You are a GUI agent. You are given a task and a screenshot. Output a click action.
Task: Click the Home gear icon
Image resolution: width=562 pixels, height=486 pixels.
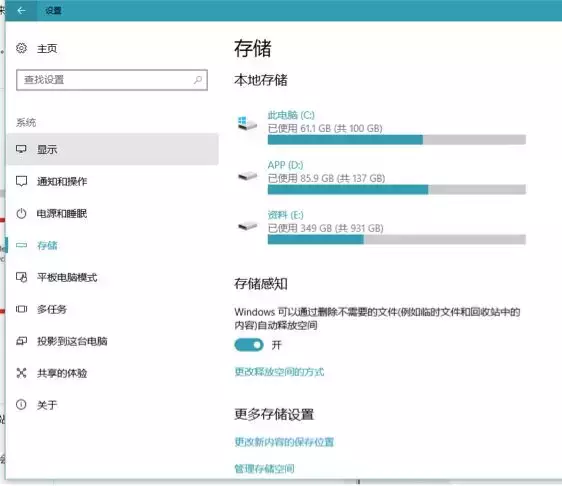(22, 48)
